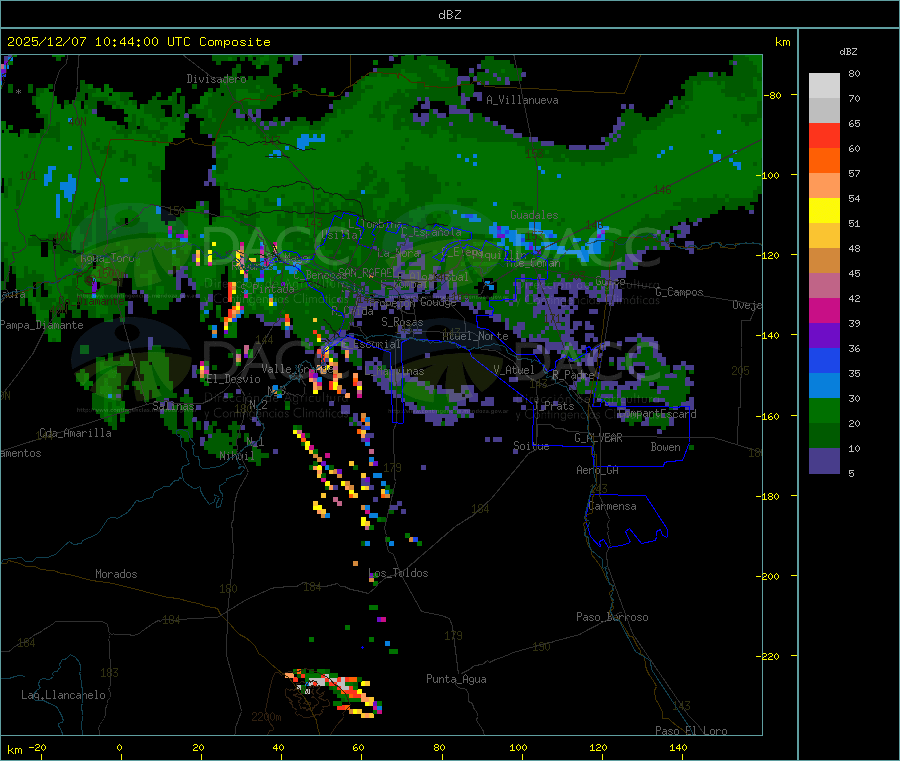Screen dimensions: 900x761
Task: Select the 'Bowen' location label
Action: coord(665,447)
